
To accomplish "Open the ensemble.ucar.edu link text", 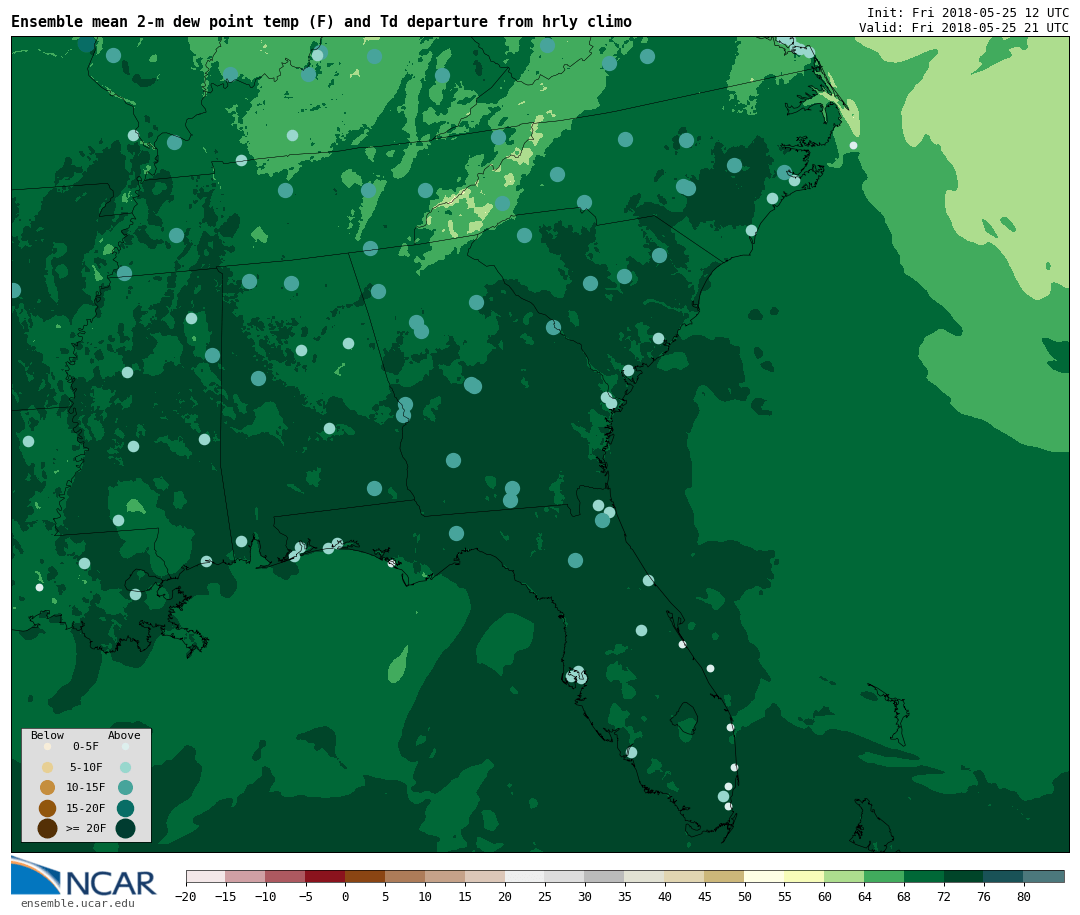I will [x=78, y=903].
